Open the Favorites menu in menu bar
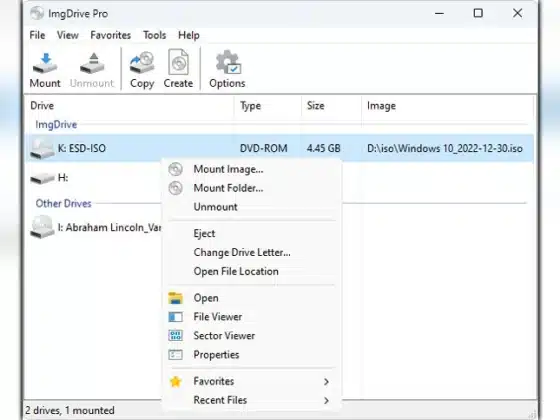The width and height of the screenshot is (560, 420). click(x=110, y=35)
